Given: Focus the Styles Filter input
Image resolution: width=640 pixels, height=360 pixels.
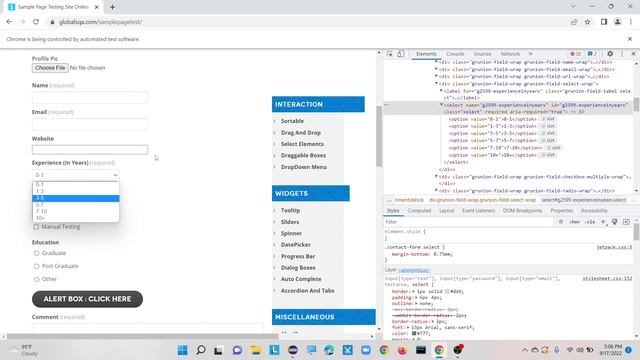Looking at the screenshot, I should [x=469, y=222].
